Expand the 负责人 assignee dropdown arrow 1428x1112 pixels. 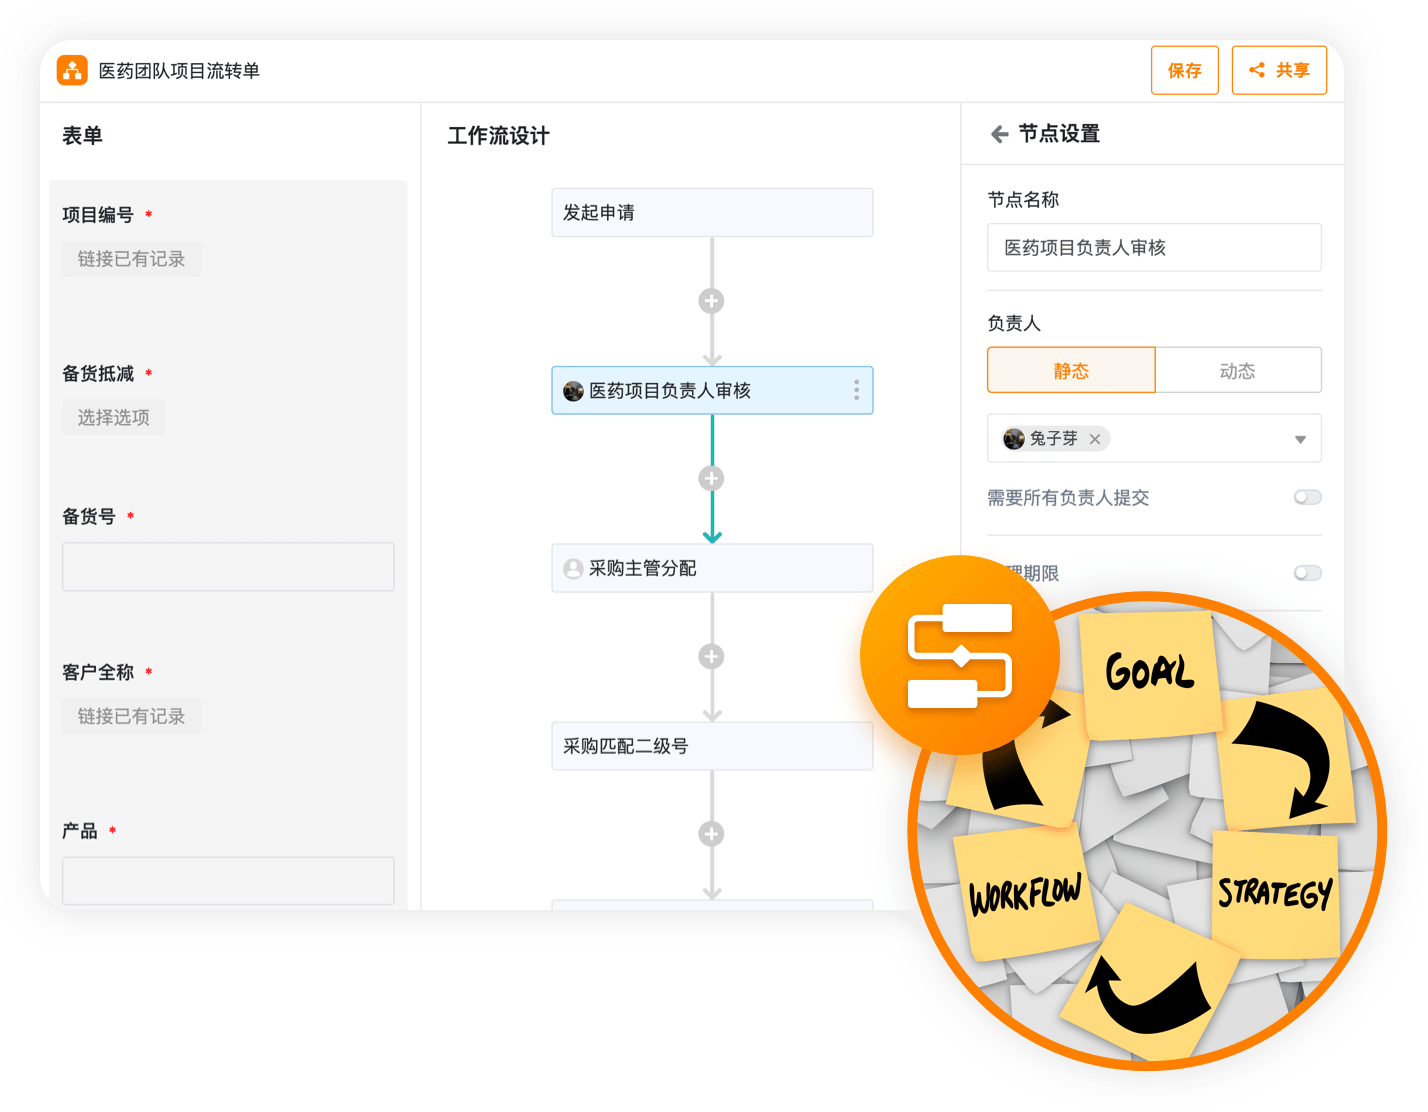(1300, 439)
